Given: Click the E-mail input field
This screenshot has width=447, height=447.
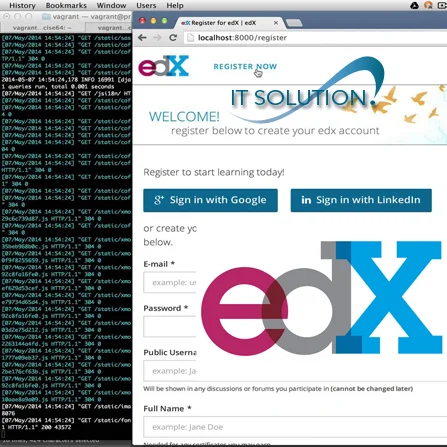Looking at the screenshot, I should [170, 282].
